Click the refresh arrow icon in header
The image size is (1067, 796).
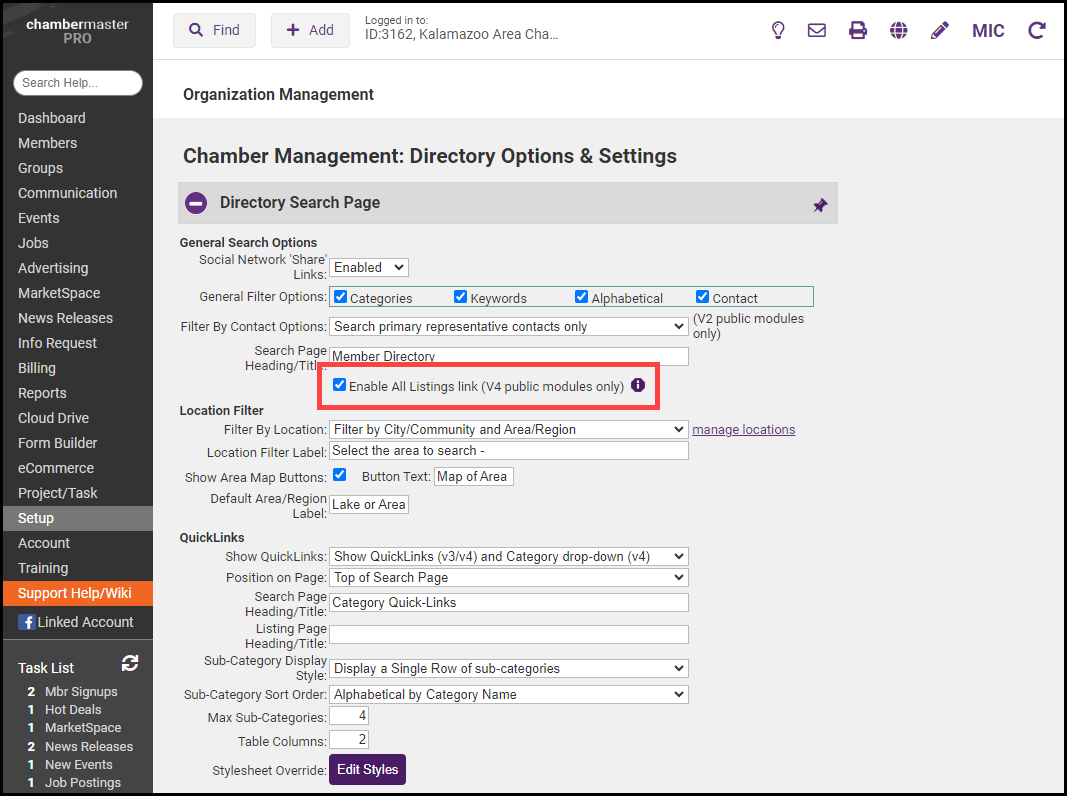(1037, 30)
